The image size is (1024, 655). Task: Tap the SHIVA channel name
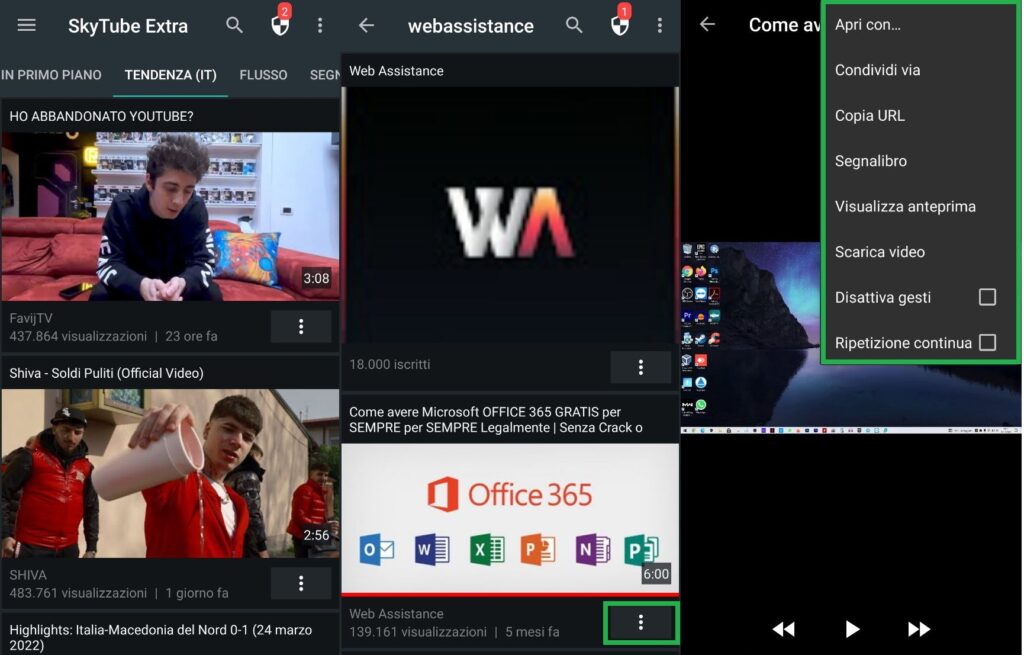(28, 575)
